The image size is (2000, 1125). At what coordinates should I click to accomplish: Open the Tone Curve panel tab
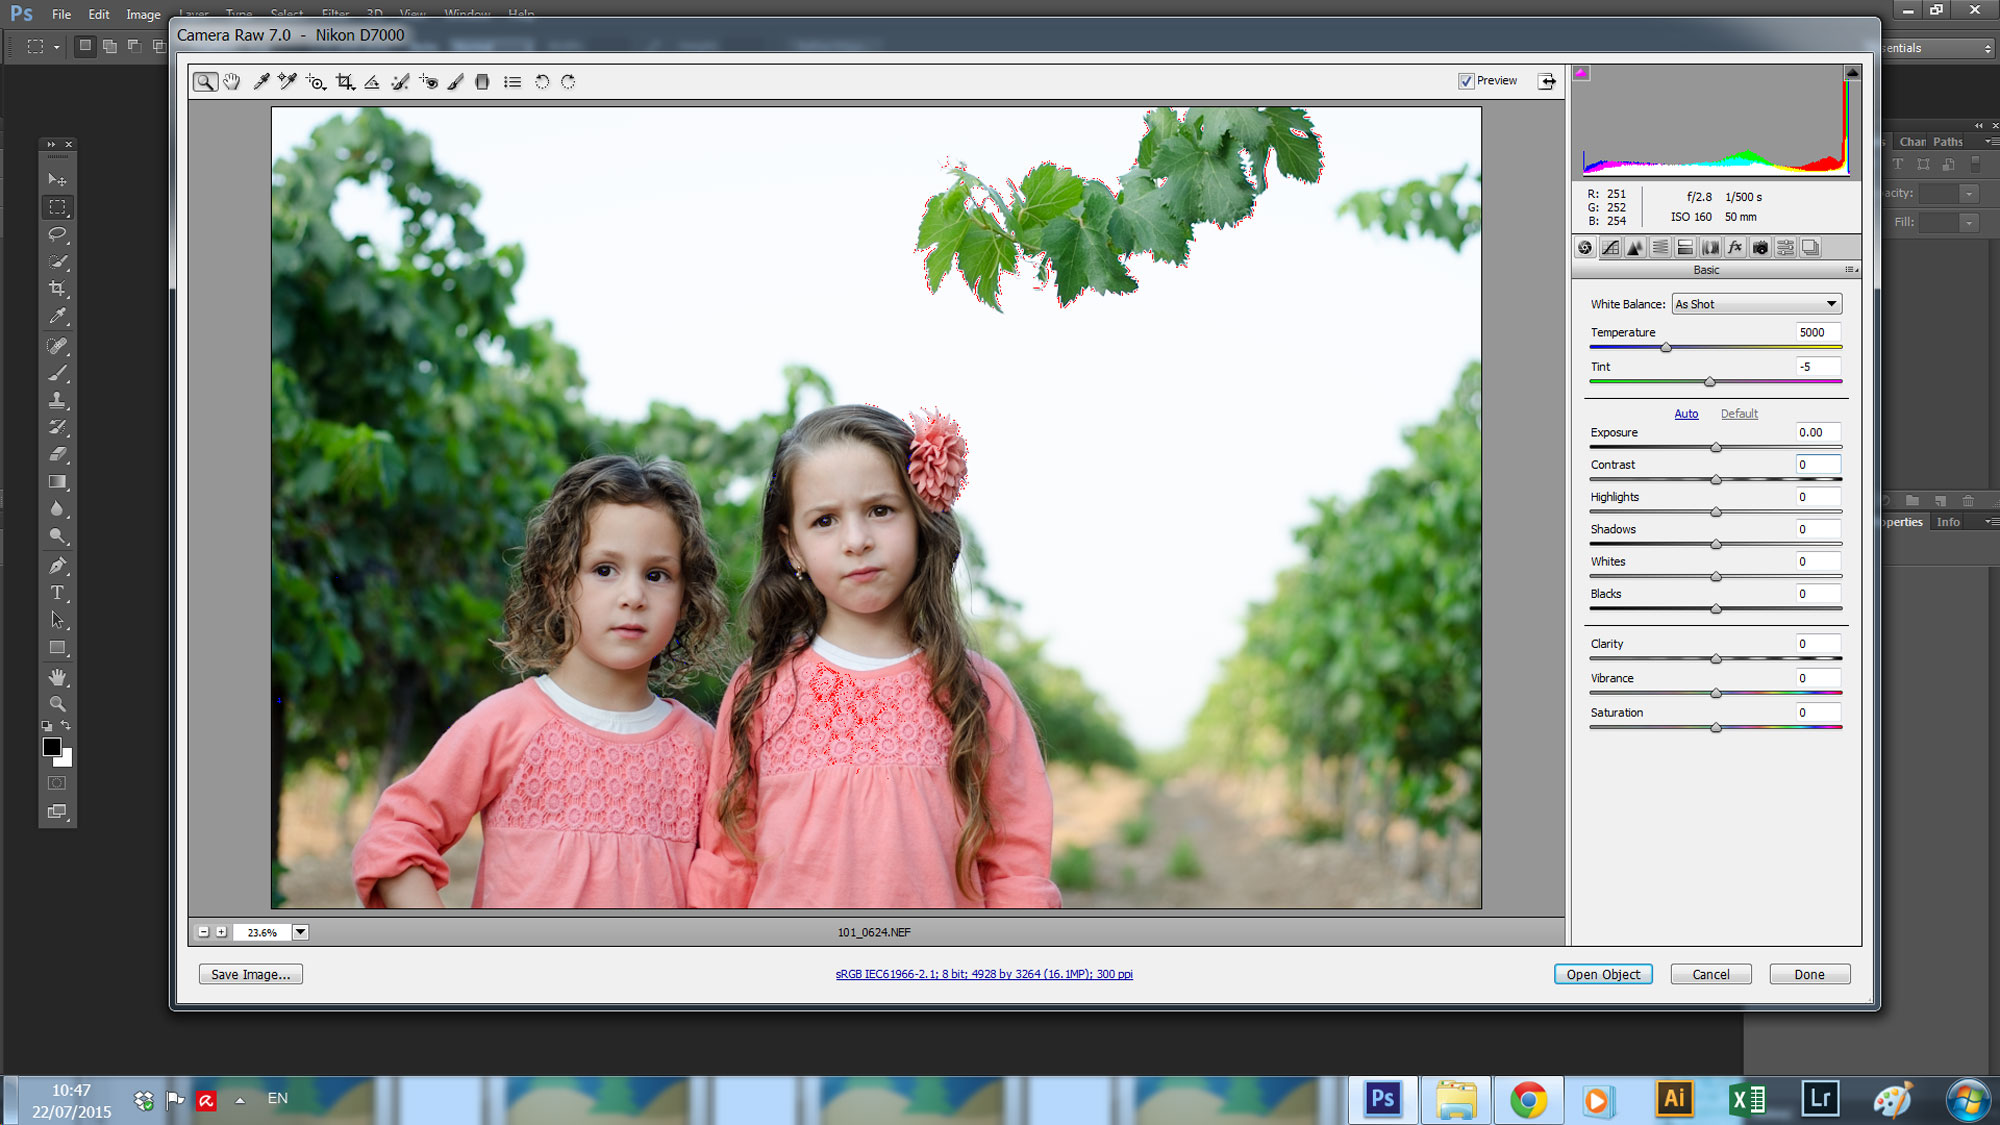(x=1610, y=248)
